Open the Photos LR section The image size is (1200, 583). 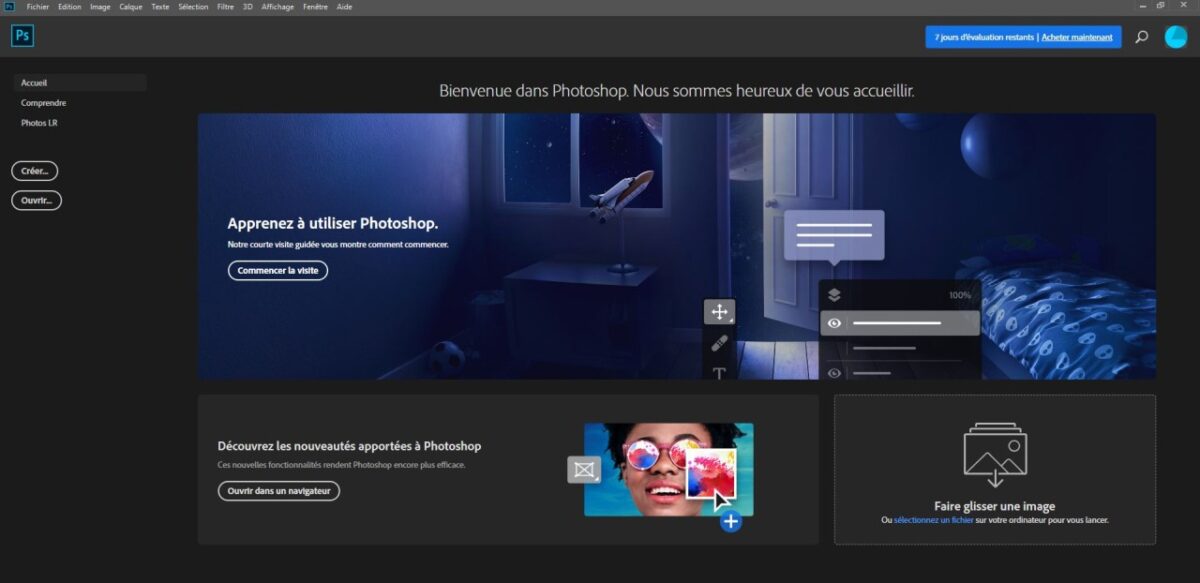40,123
